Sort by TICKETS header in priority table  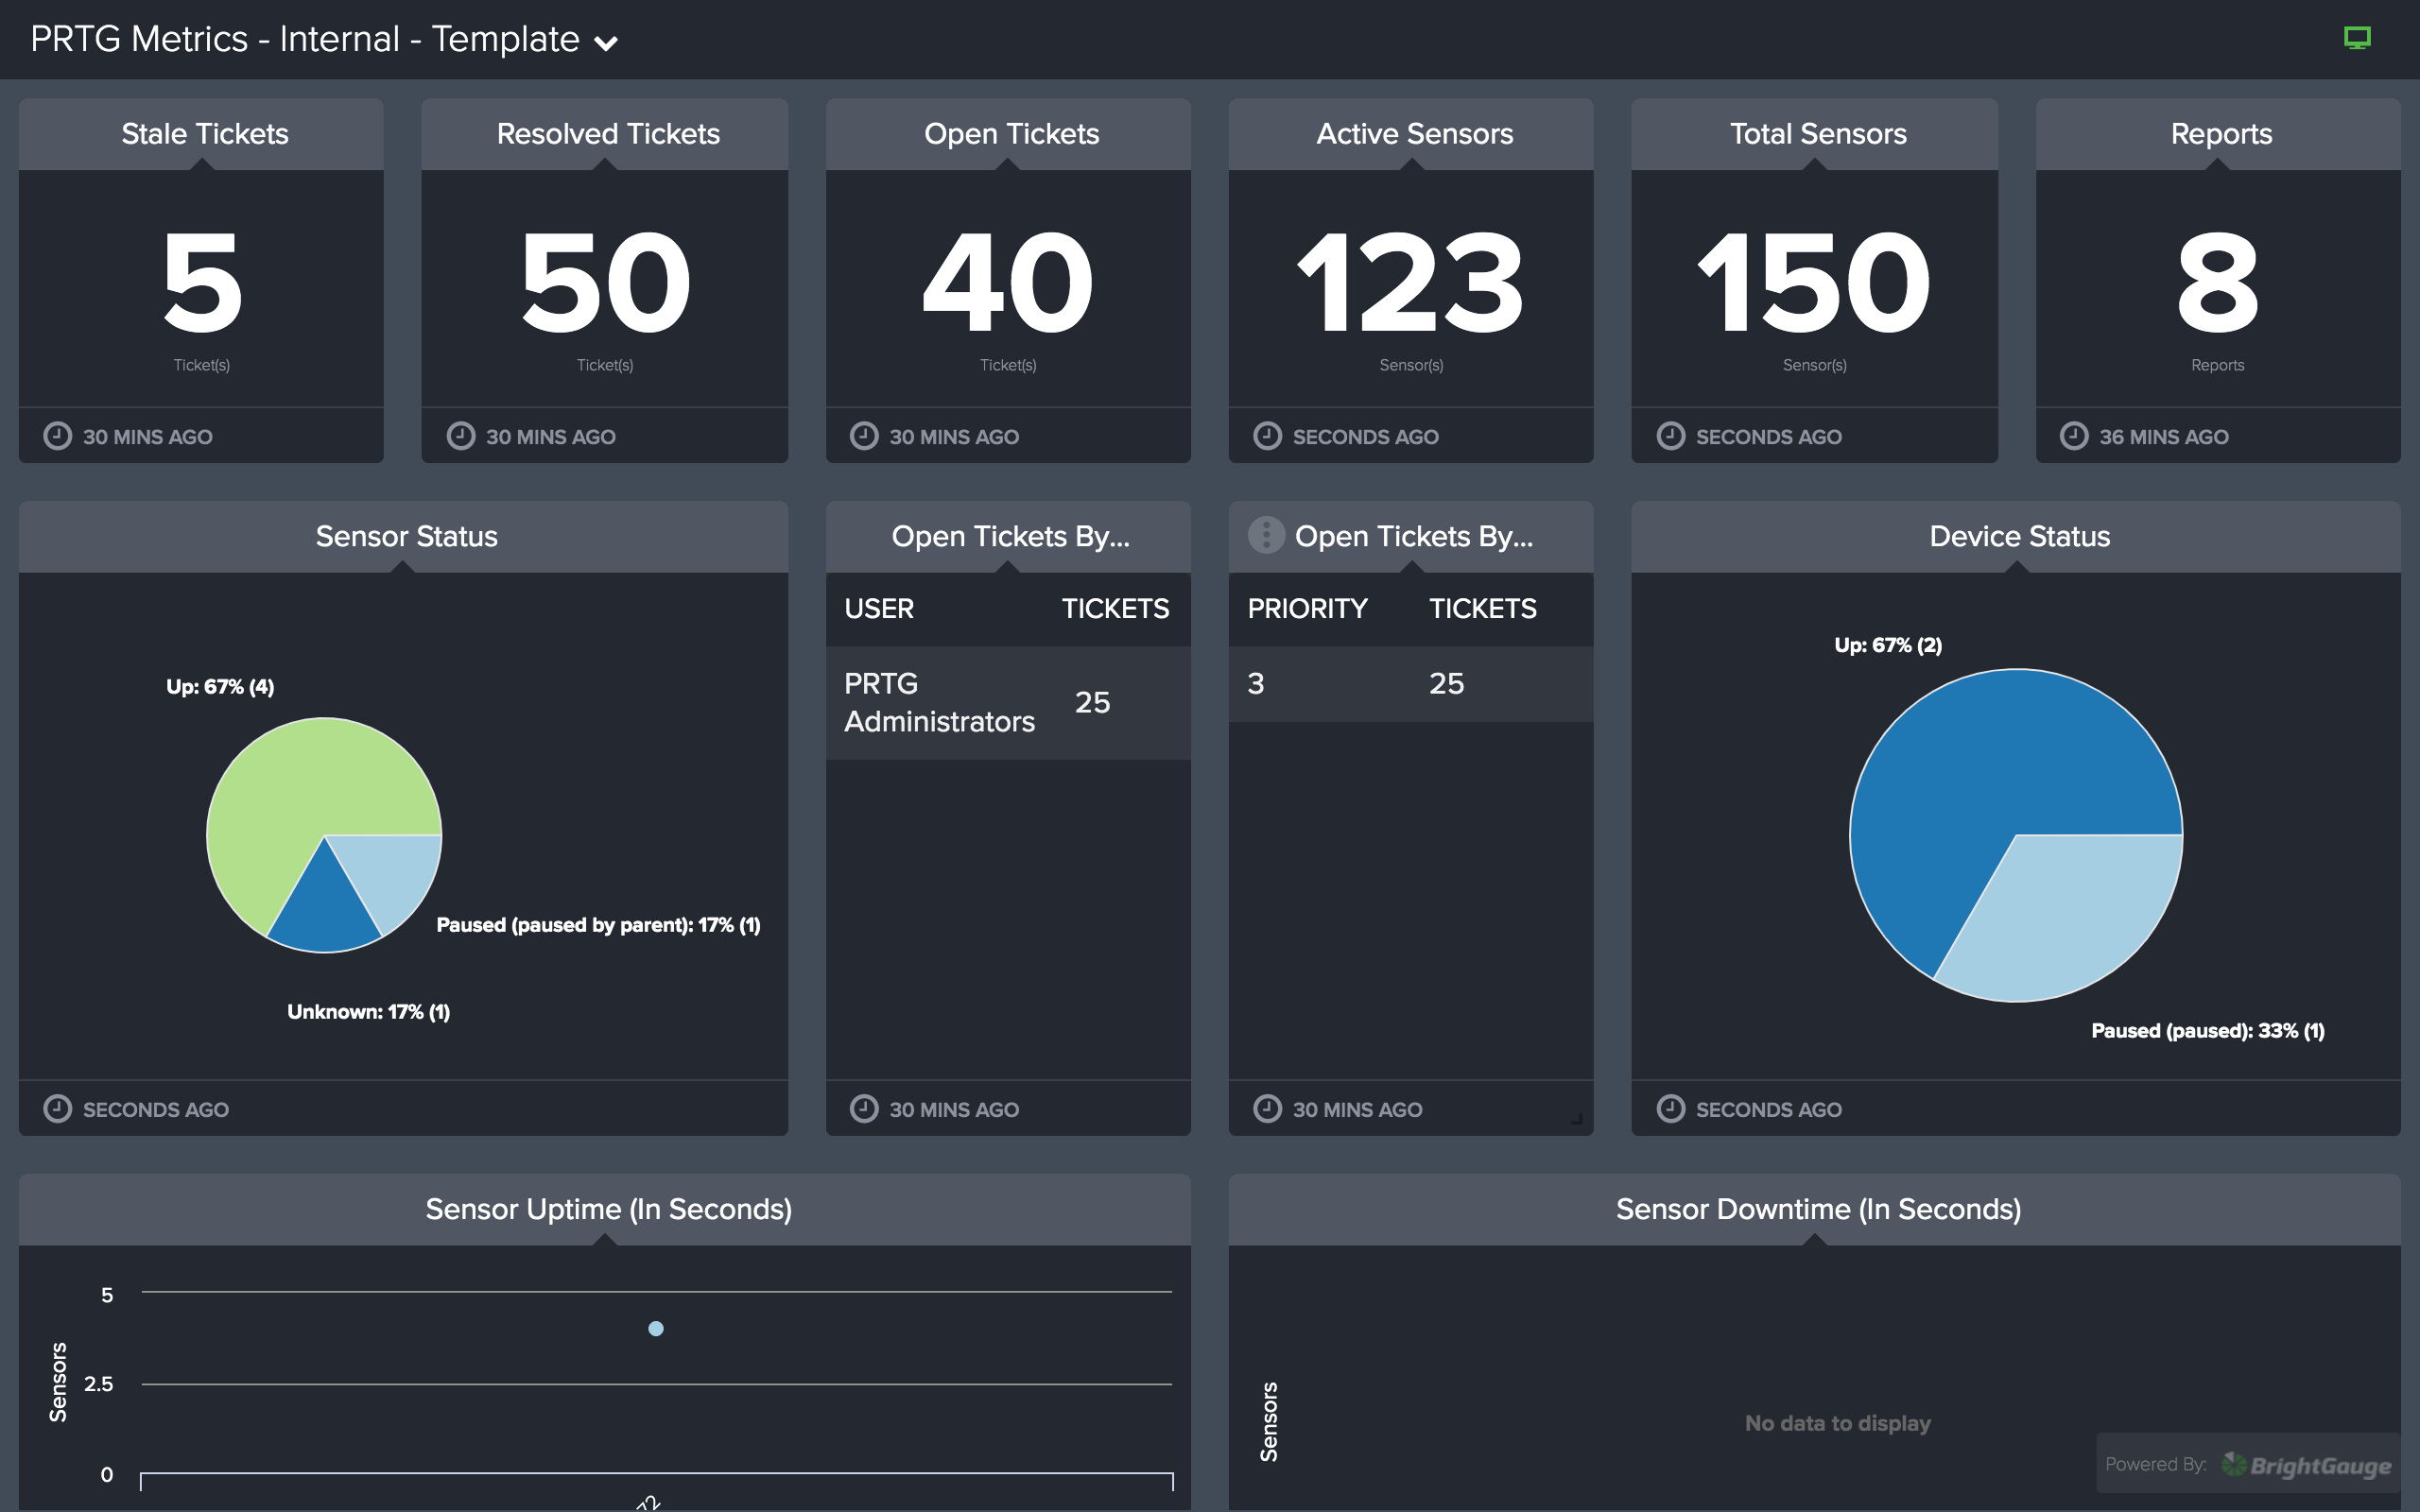point(1482,608)
